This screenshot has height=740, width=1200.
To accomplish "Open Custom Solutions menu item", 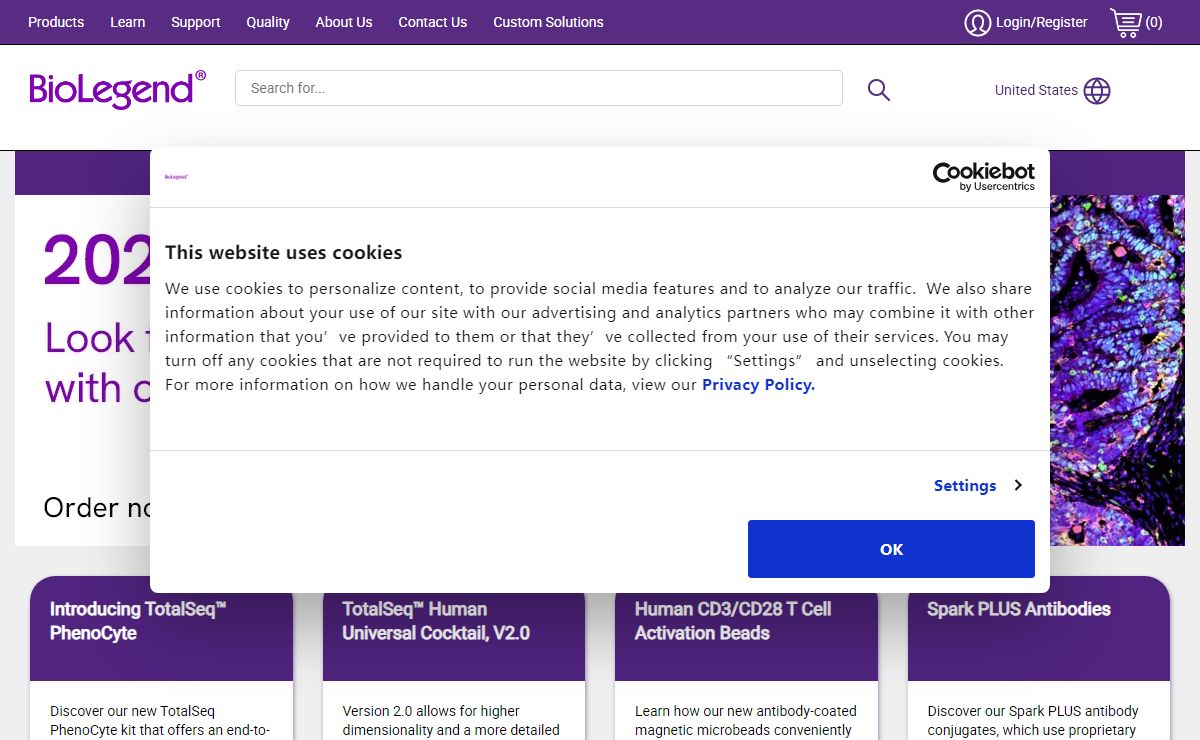I will [x=548, y=22].
